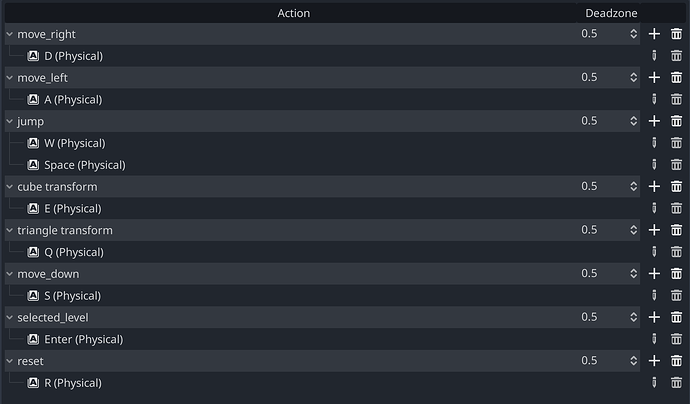Add an event to the jump action
Screen dimensions: 690x404
pyautogui.click(x=654, y=121)
